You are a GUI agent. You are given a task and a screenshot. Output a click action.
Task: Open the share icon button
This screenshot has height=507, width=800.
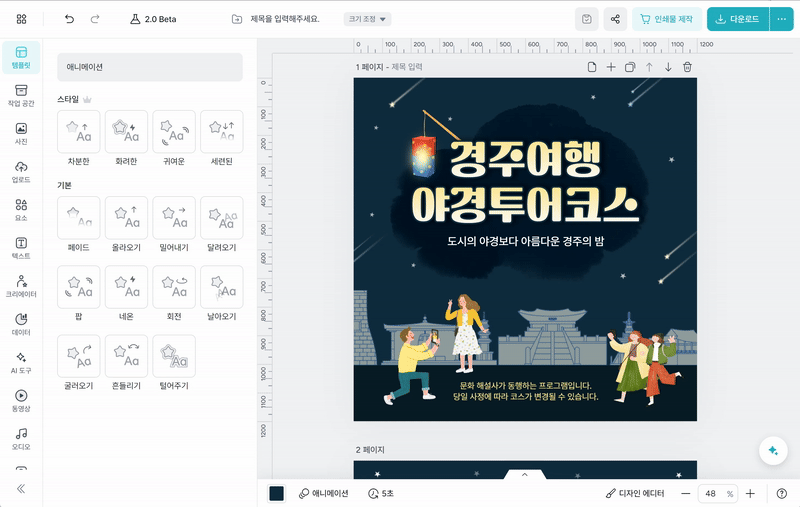click(x=615, y=19)
